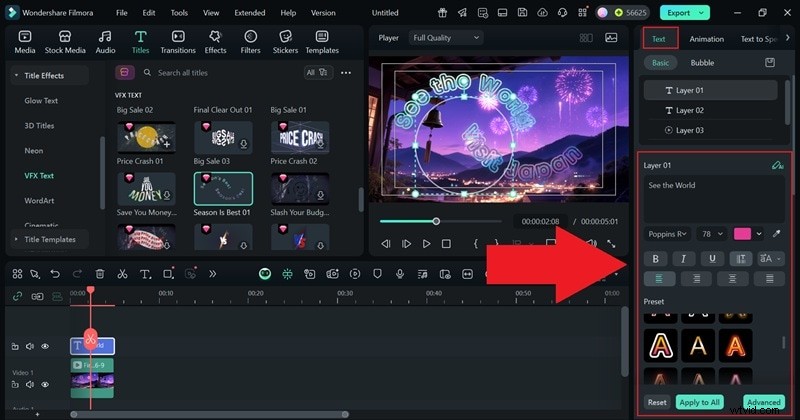Screen dimensions: 800x420
Task: Click the three-dot more options in titles
Action: [x=345, y=72]
